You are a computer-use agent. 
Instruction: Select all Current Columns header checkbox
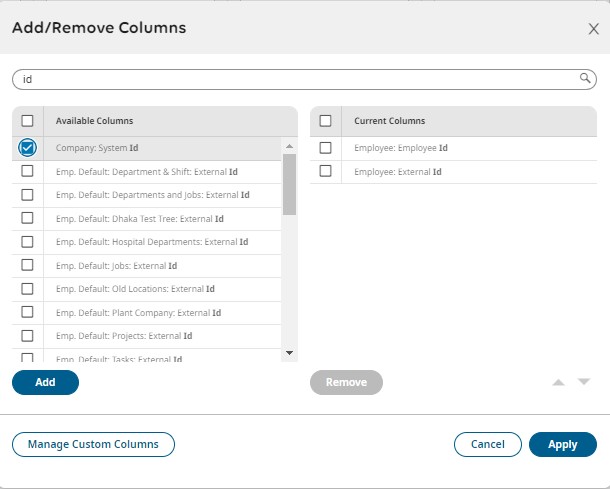tap(325, 121)
